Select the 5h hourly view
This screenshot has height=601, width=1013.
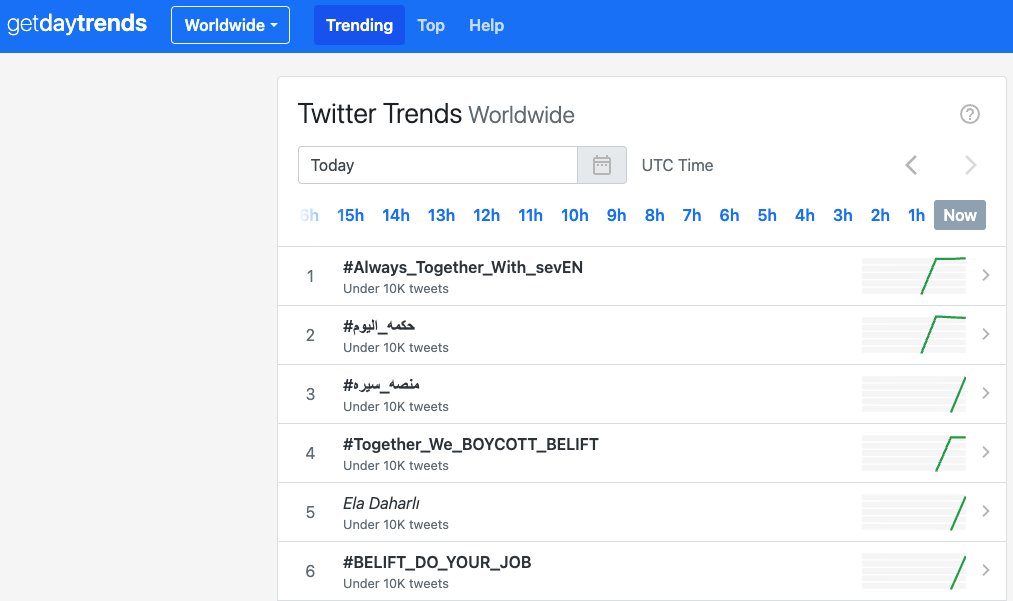click(767, 215)
